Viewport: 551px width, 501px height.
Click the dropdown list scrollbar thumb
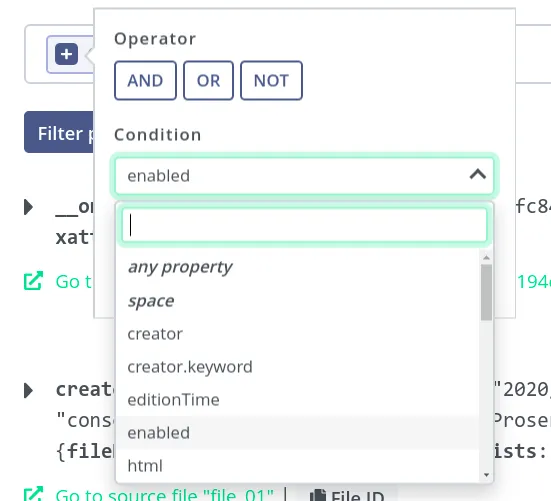pos(486,292)
